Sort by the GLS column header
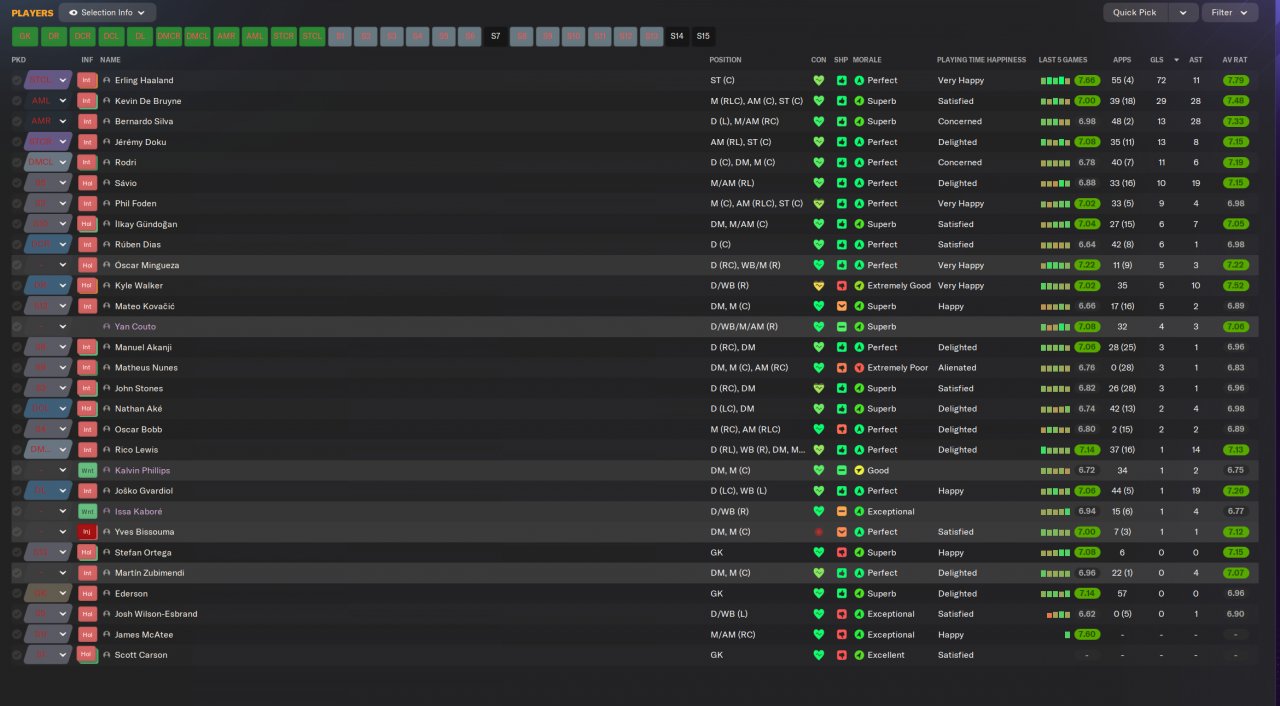Screen dimensions: 1280x706 (x=1156, y=60)
